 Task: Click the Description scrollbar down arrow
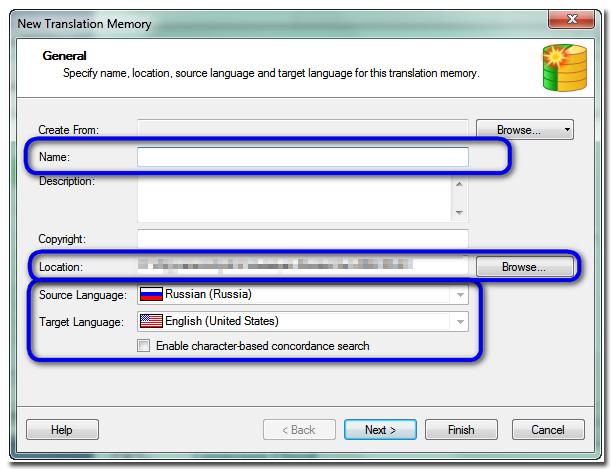tap(459, 212)
